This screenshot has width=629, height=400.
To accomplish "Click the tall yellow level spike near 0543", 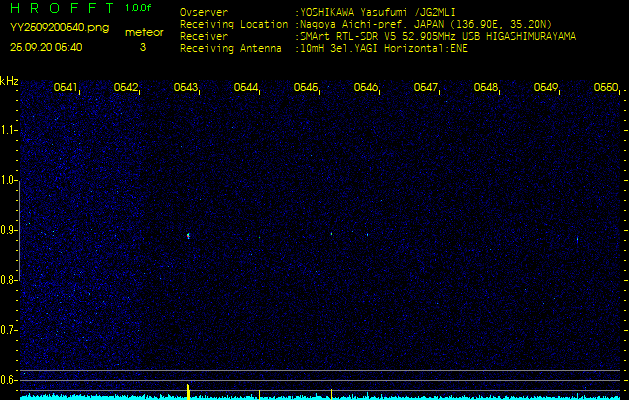I will [188, 392].
